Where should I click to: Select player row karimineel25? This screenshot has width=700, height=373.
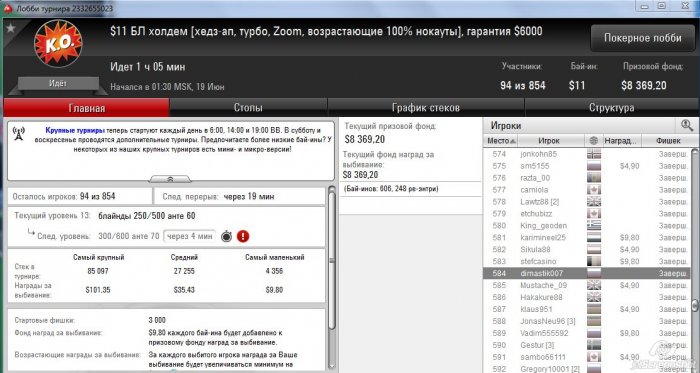tap(587, 237)
